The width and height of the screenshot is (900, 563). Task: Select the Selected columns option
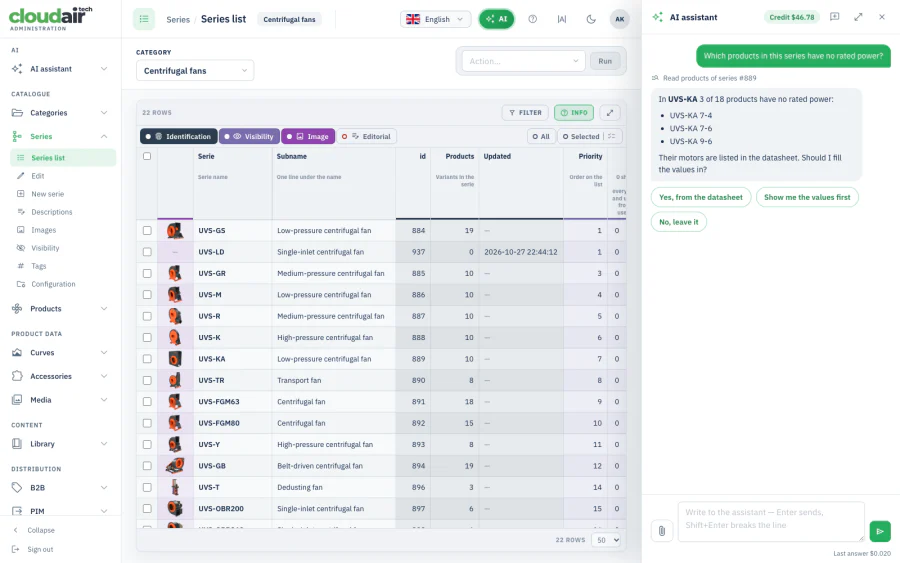tap(581, 137)
